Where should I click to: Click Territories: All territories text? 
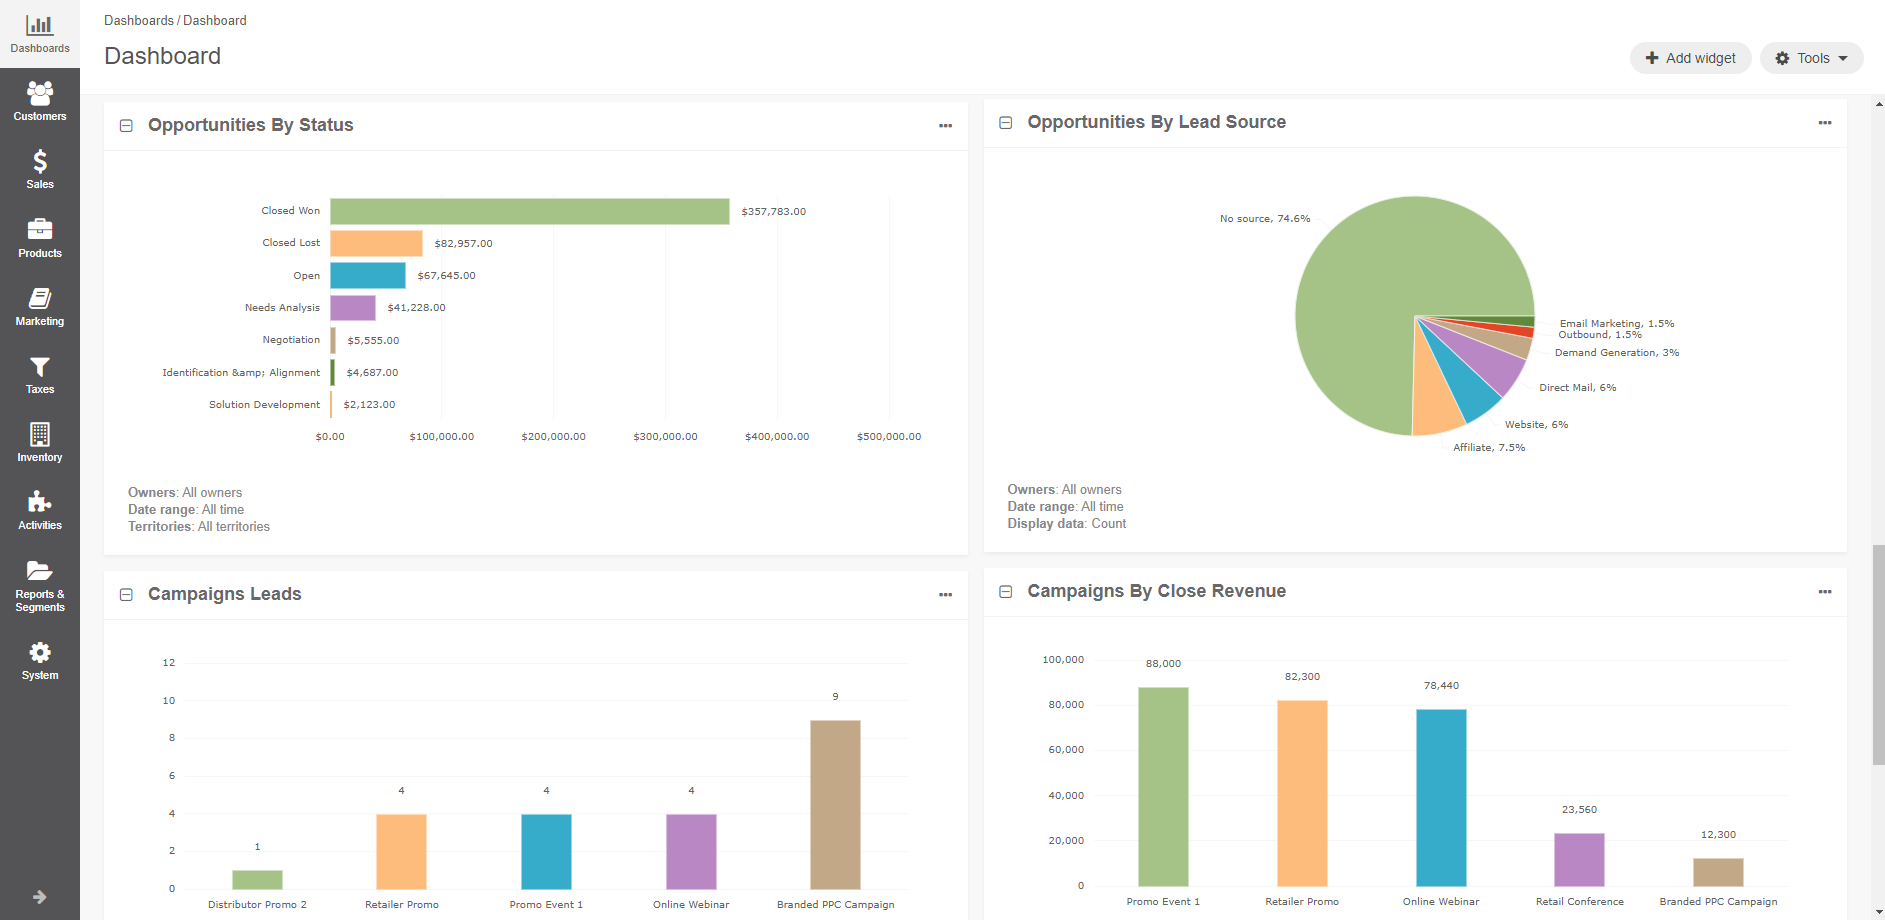point(199,527)
